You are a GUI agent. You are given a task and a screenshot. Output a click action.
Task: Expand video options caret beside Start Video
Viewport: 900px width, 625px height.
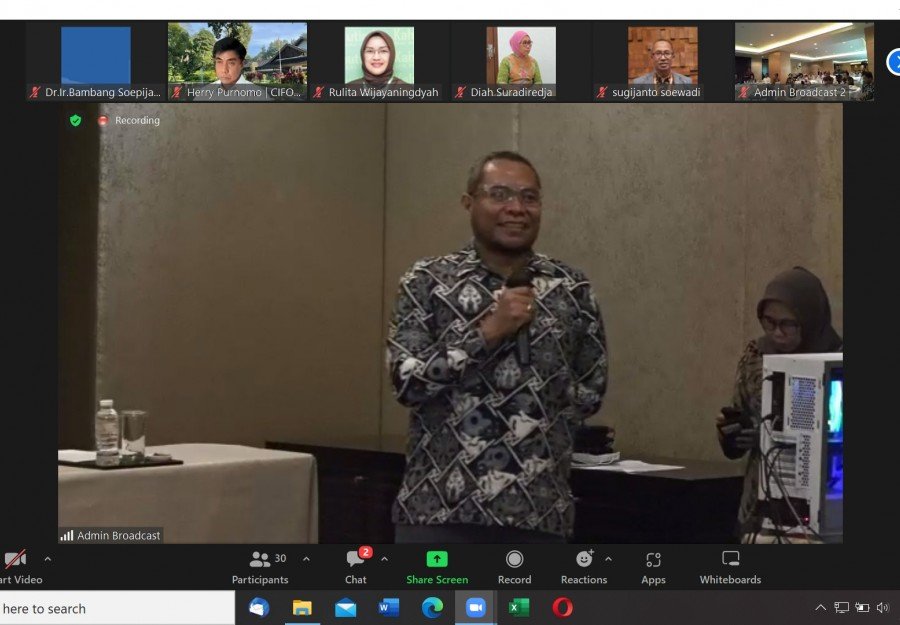[47, 559]
